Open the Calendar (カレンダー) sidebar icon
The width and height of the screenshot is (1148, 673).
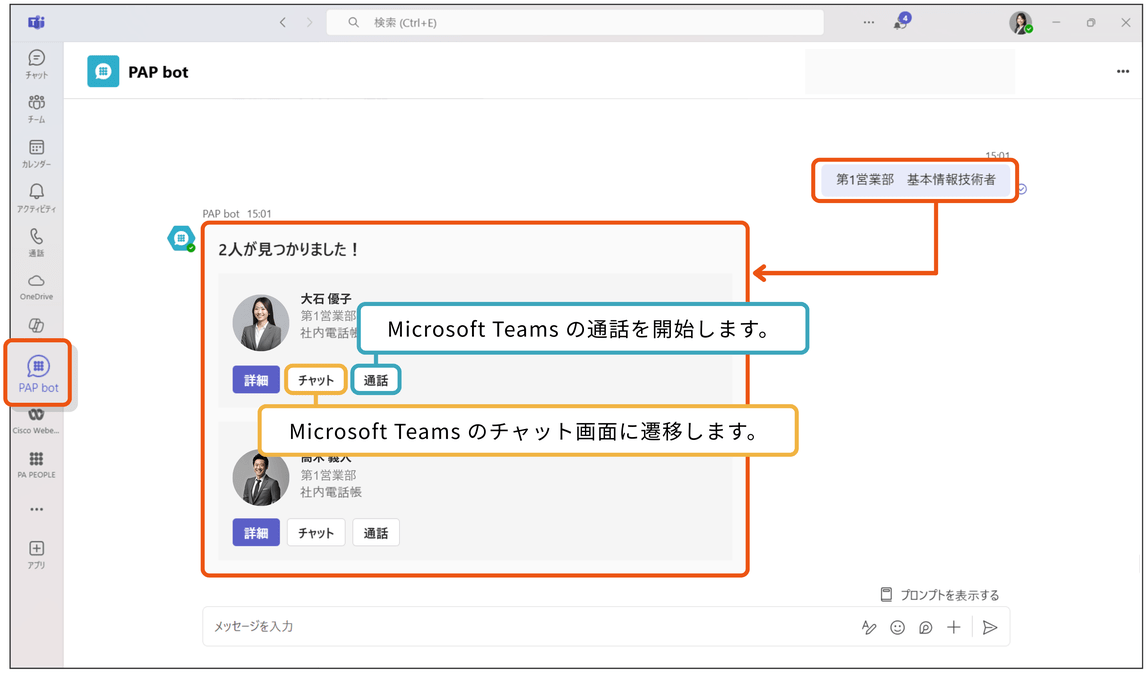pos(37,153)
